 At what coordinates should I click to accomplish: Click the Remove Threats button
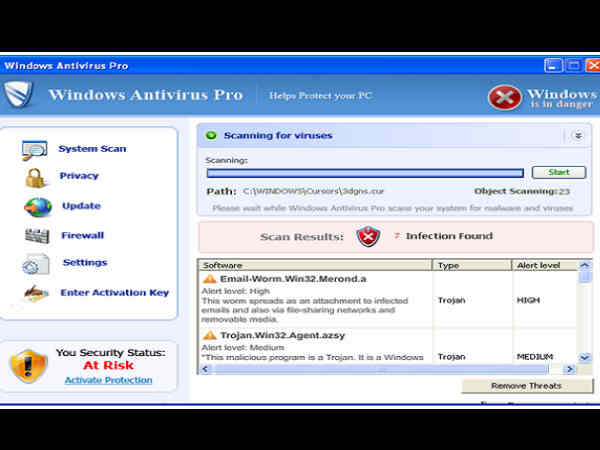(x=527, y=386)
